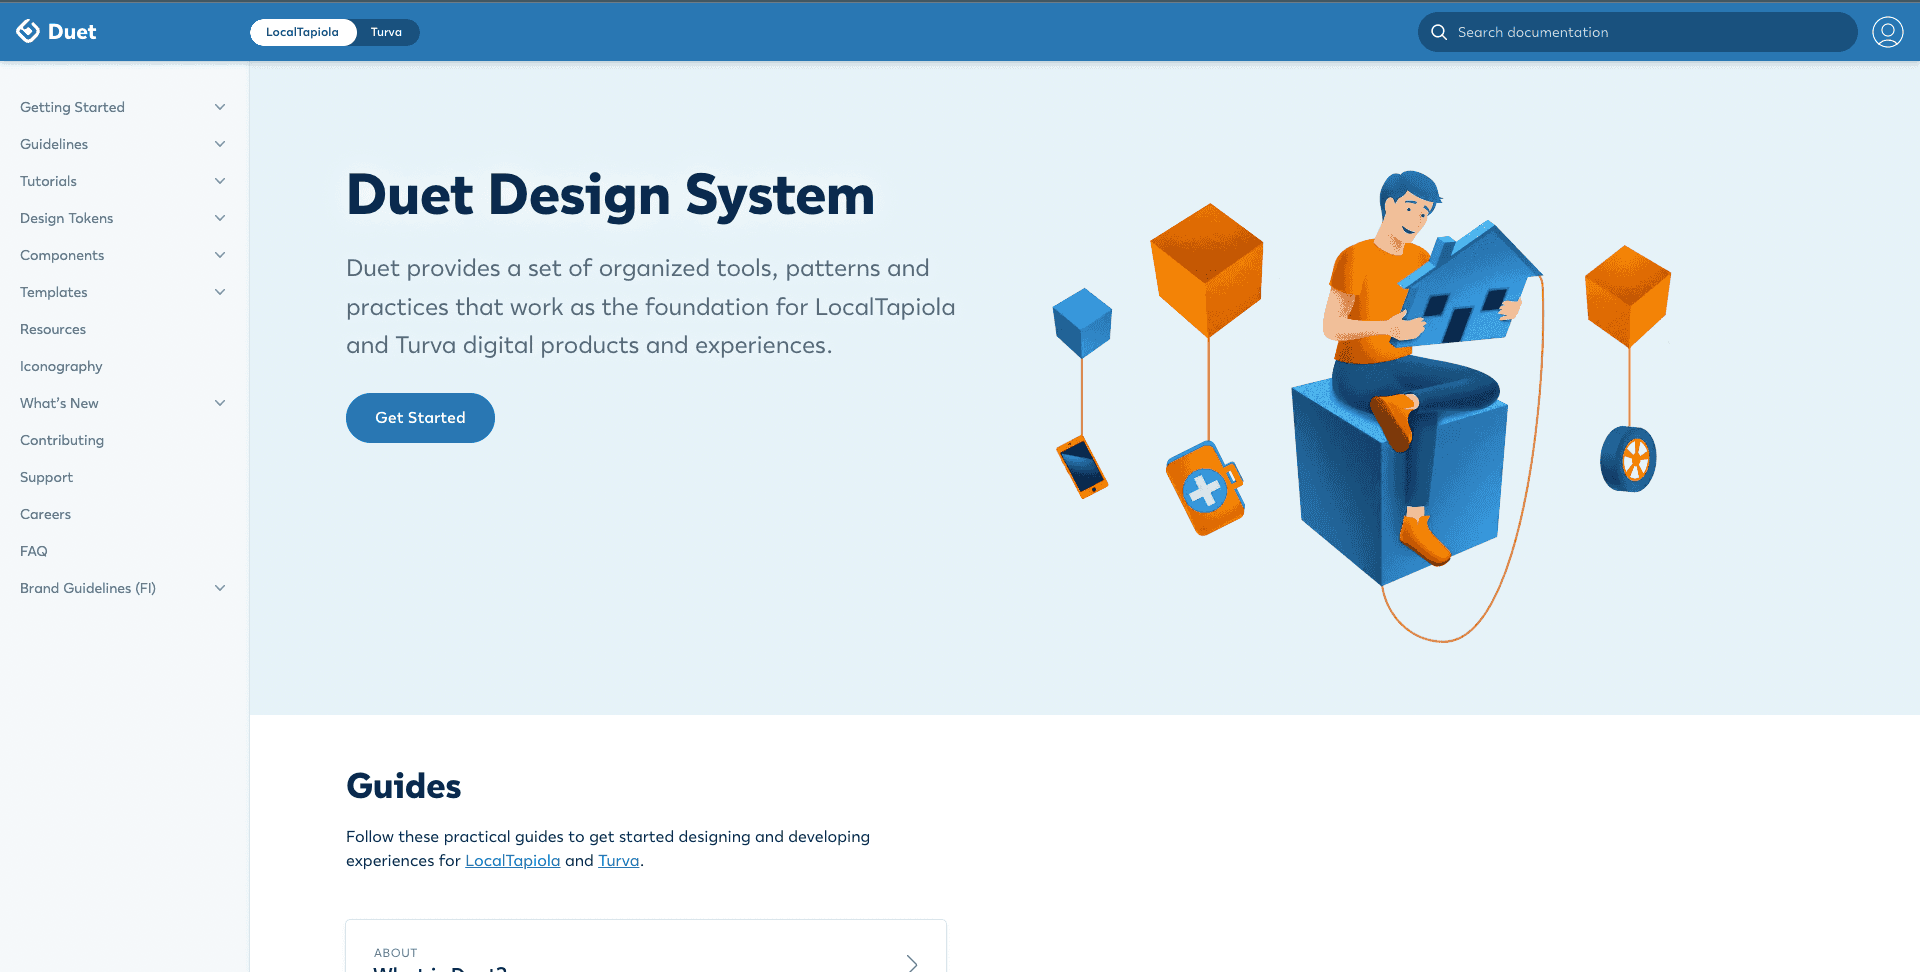1920x972 pixels.
Task: Click the search magnifier icon
Action: pos(1439,32)
